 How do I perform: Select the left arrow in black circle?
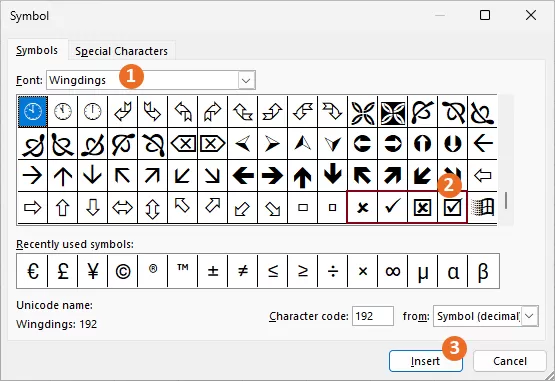pyautogui.click(x=362, y=143)
